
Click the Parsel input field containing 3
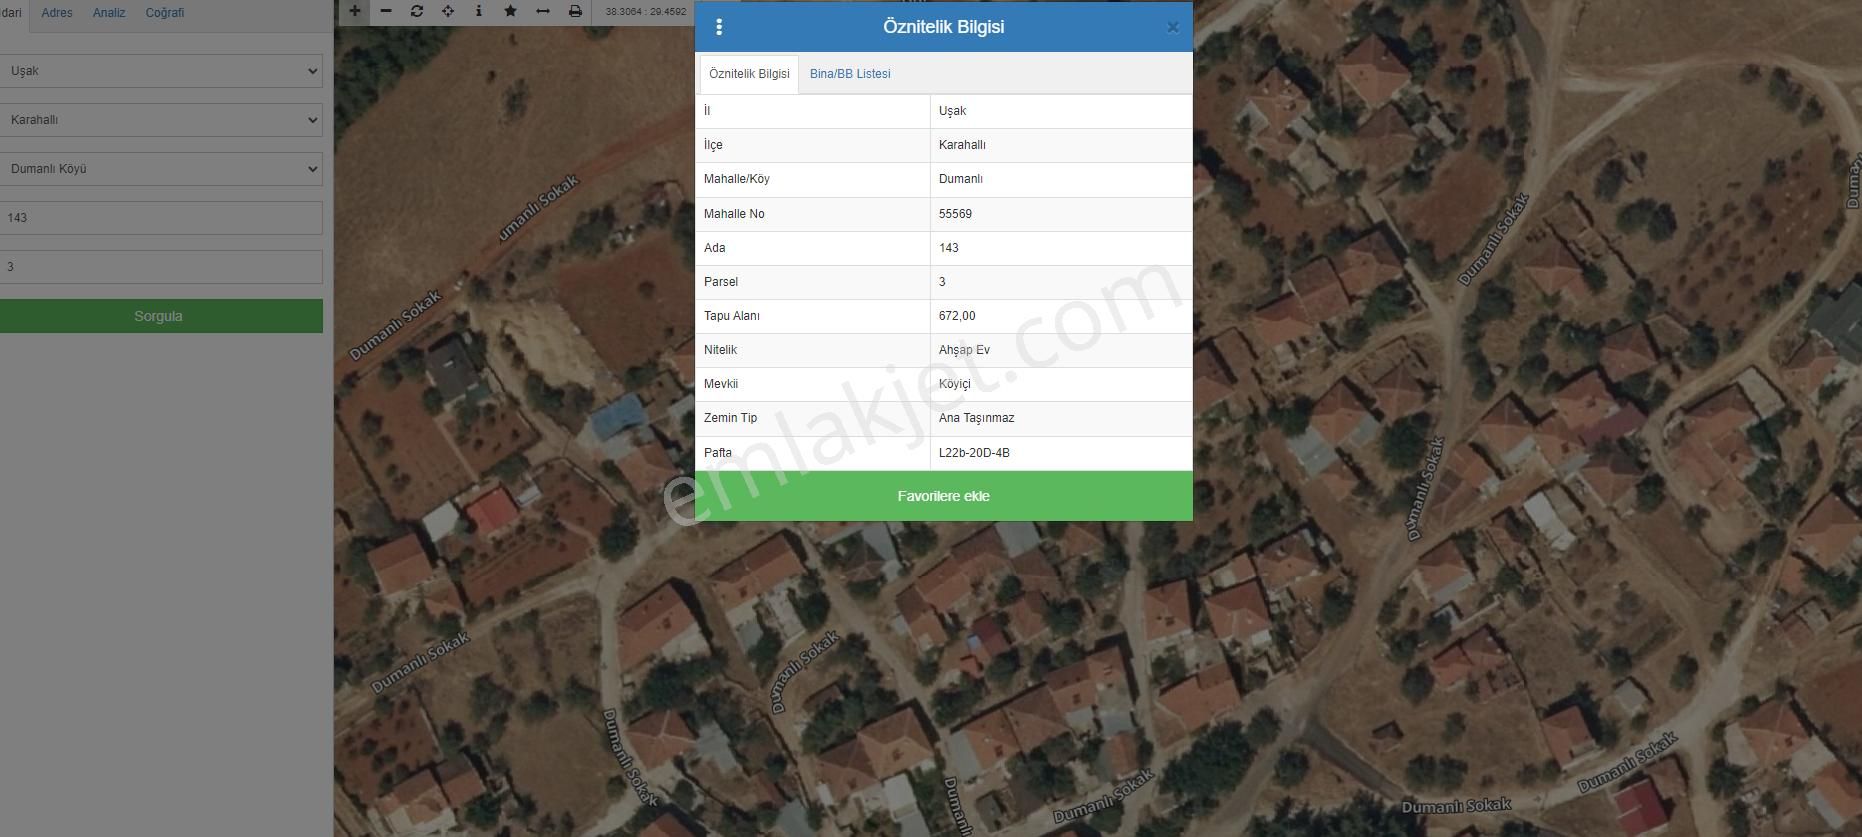click(x=161, y=267)
